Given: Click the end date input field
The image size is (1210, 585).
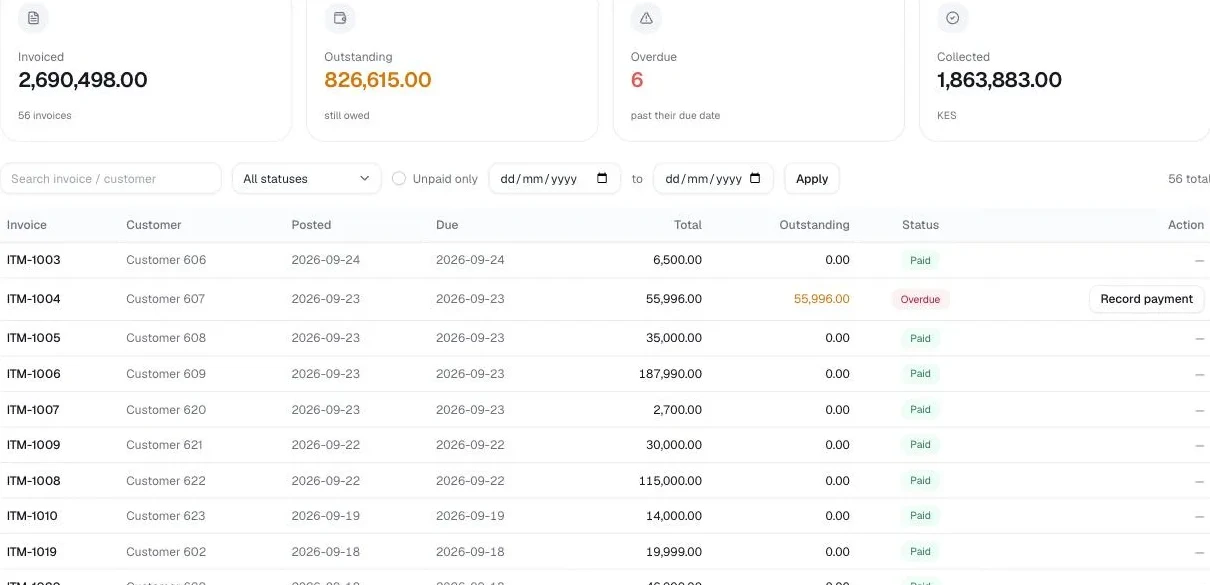Looking at the screenshot, I should tap(713, 179).
